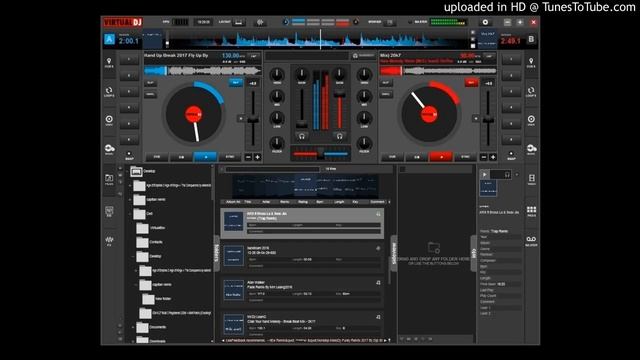Open loops pad mode on deck B
This screenshot has height=360, width=640.
[x=531, y=91]
